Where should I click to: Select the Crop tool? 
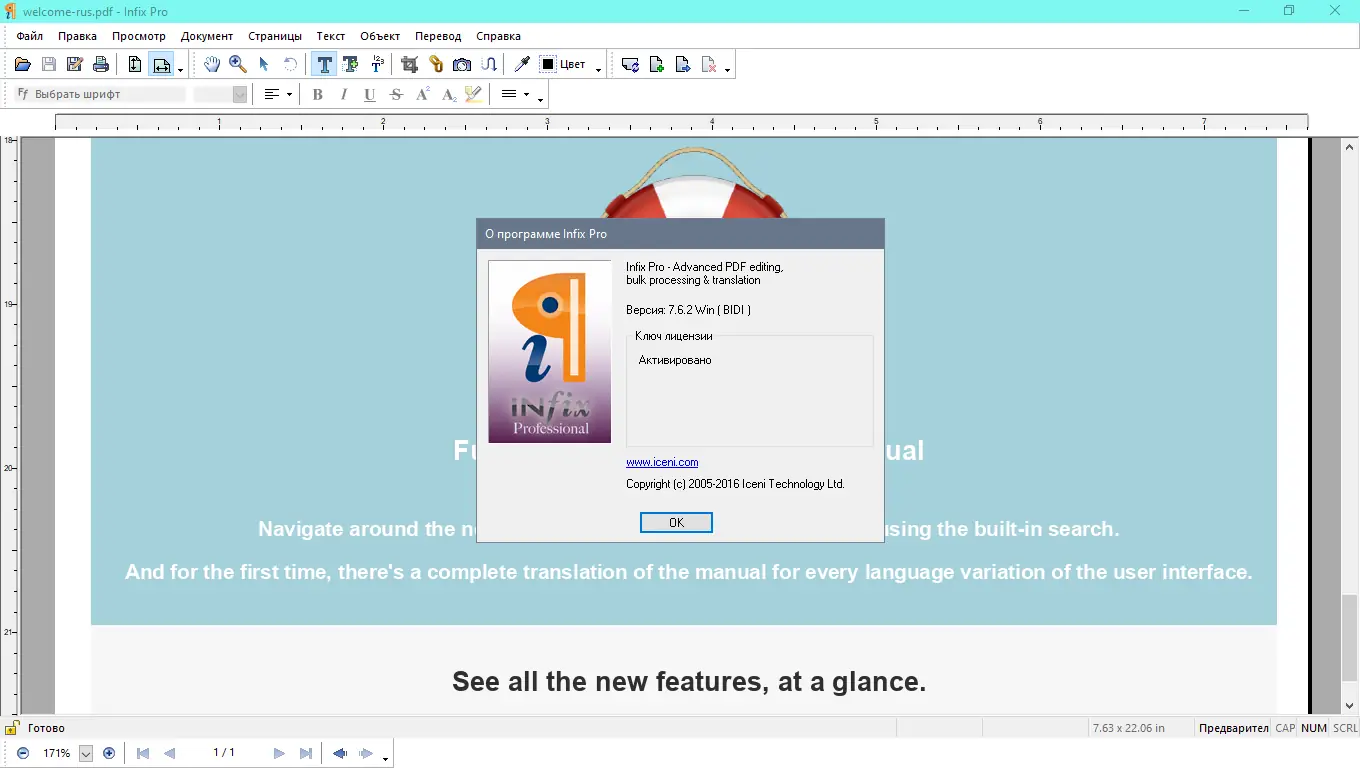coord(409,65)
